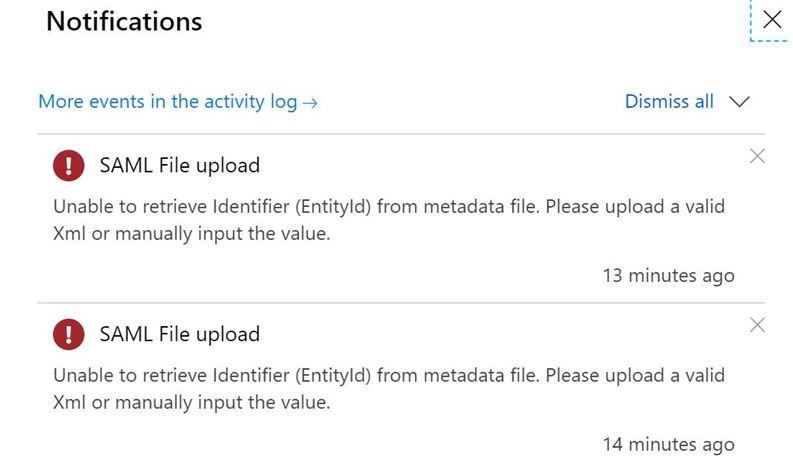Dismiss the 14 minutes ago SAML notification

[757, 325]
